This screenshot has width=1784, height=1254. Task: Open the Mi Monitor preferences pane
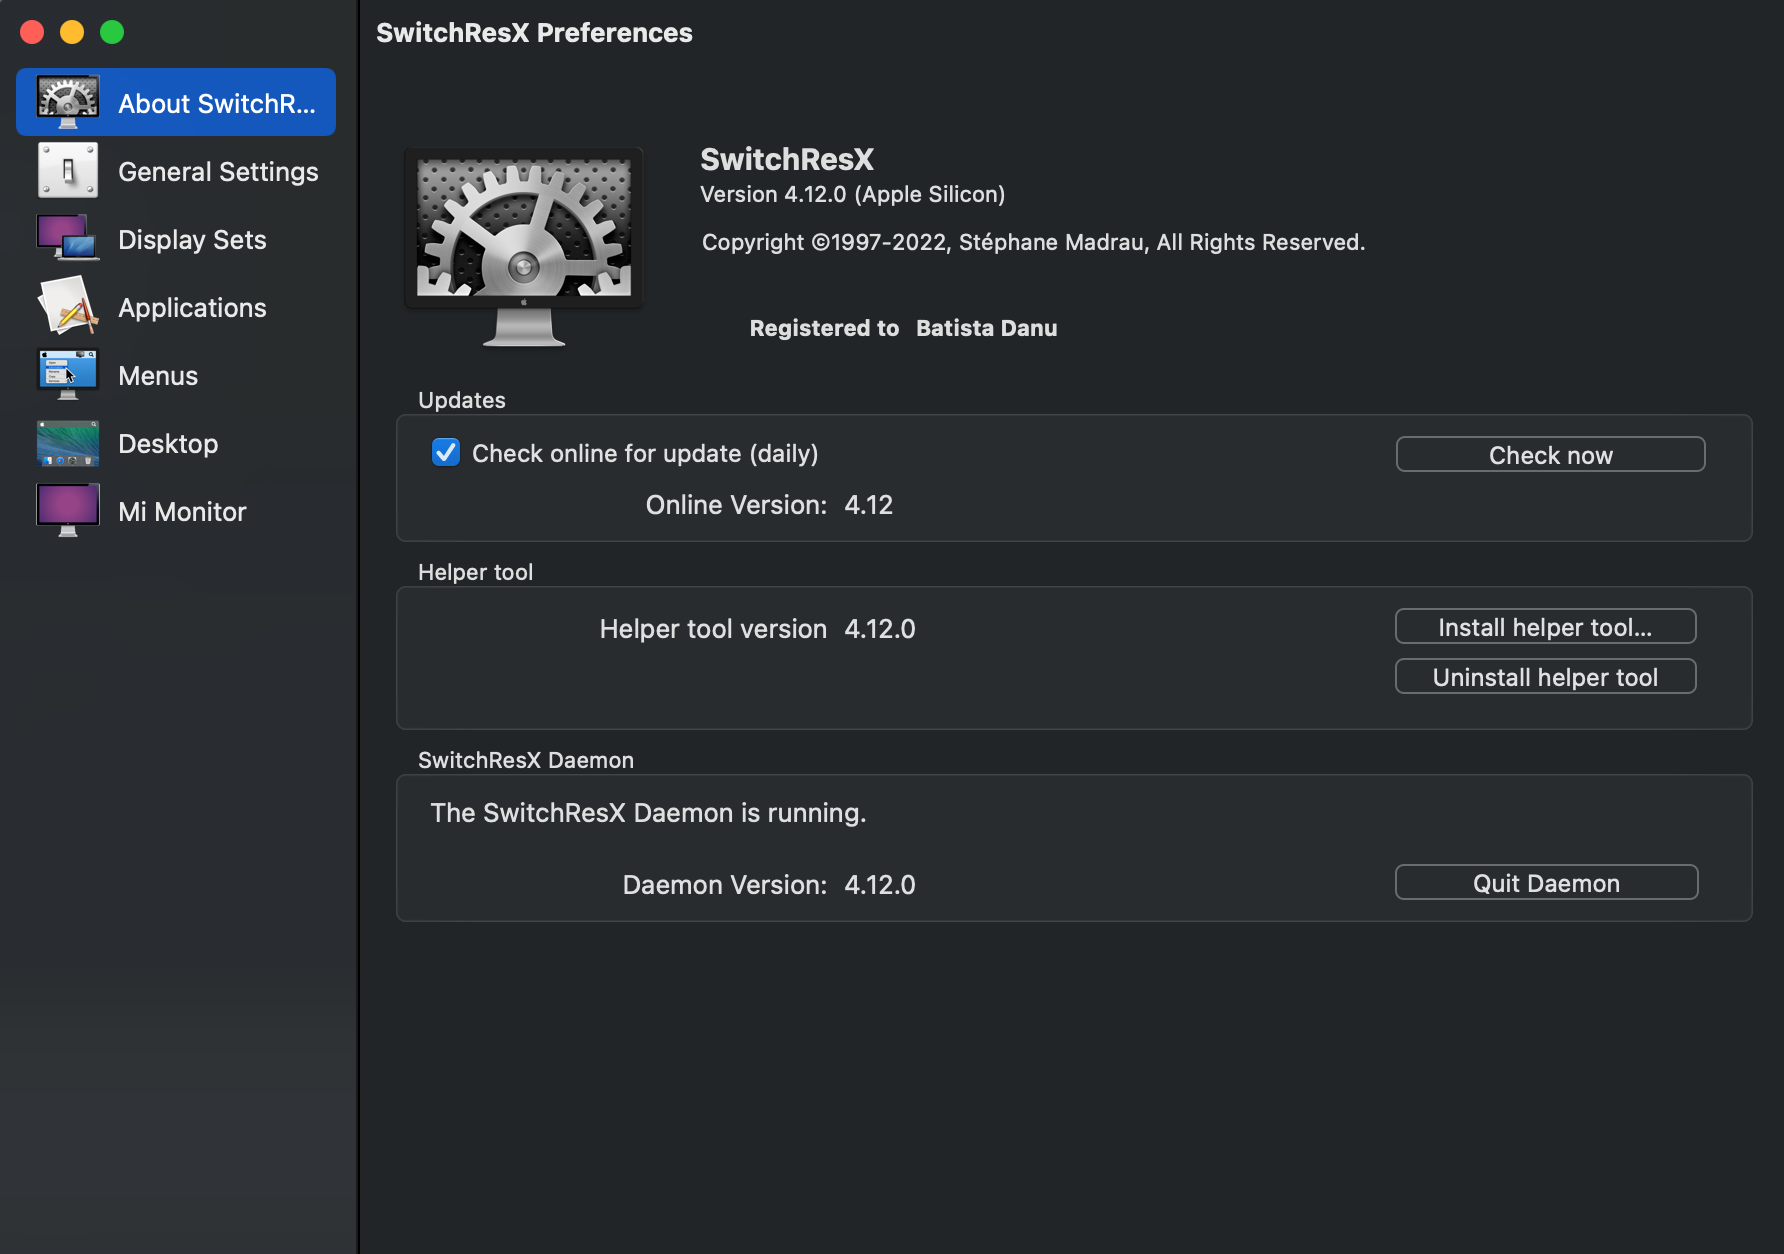[182, 511]
